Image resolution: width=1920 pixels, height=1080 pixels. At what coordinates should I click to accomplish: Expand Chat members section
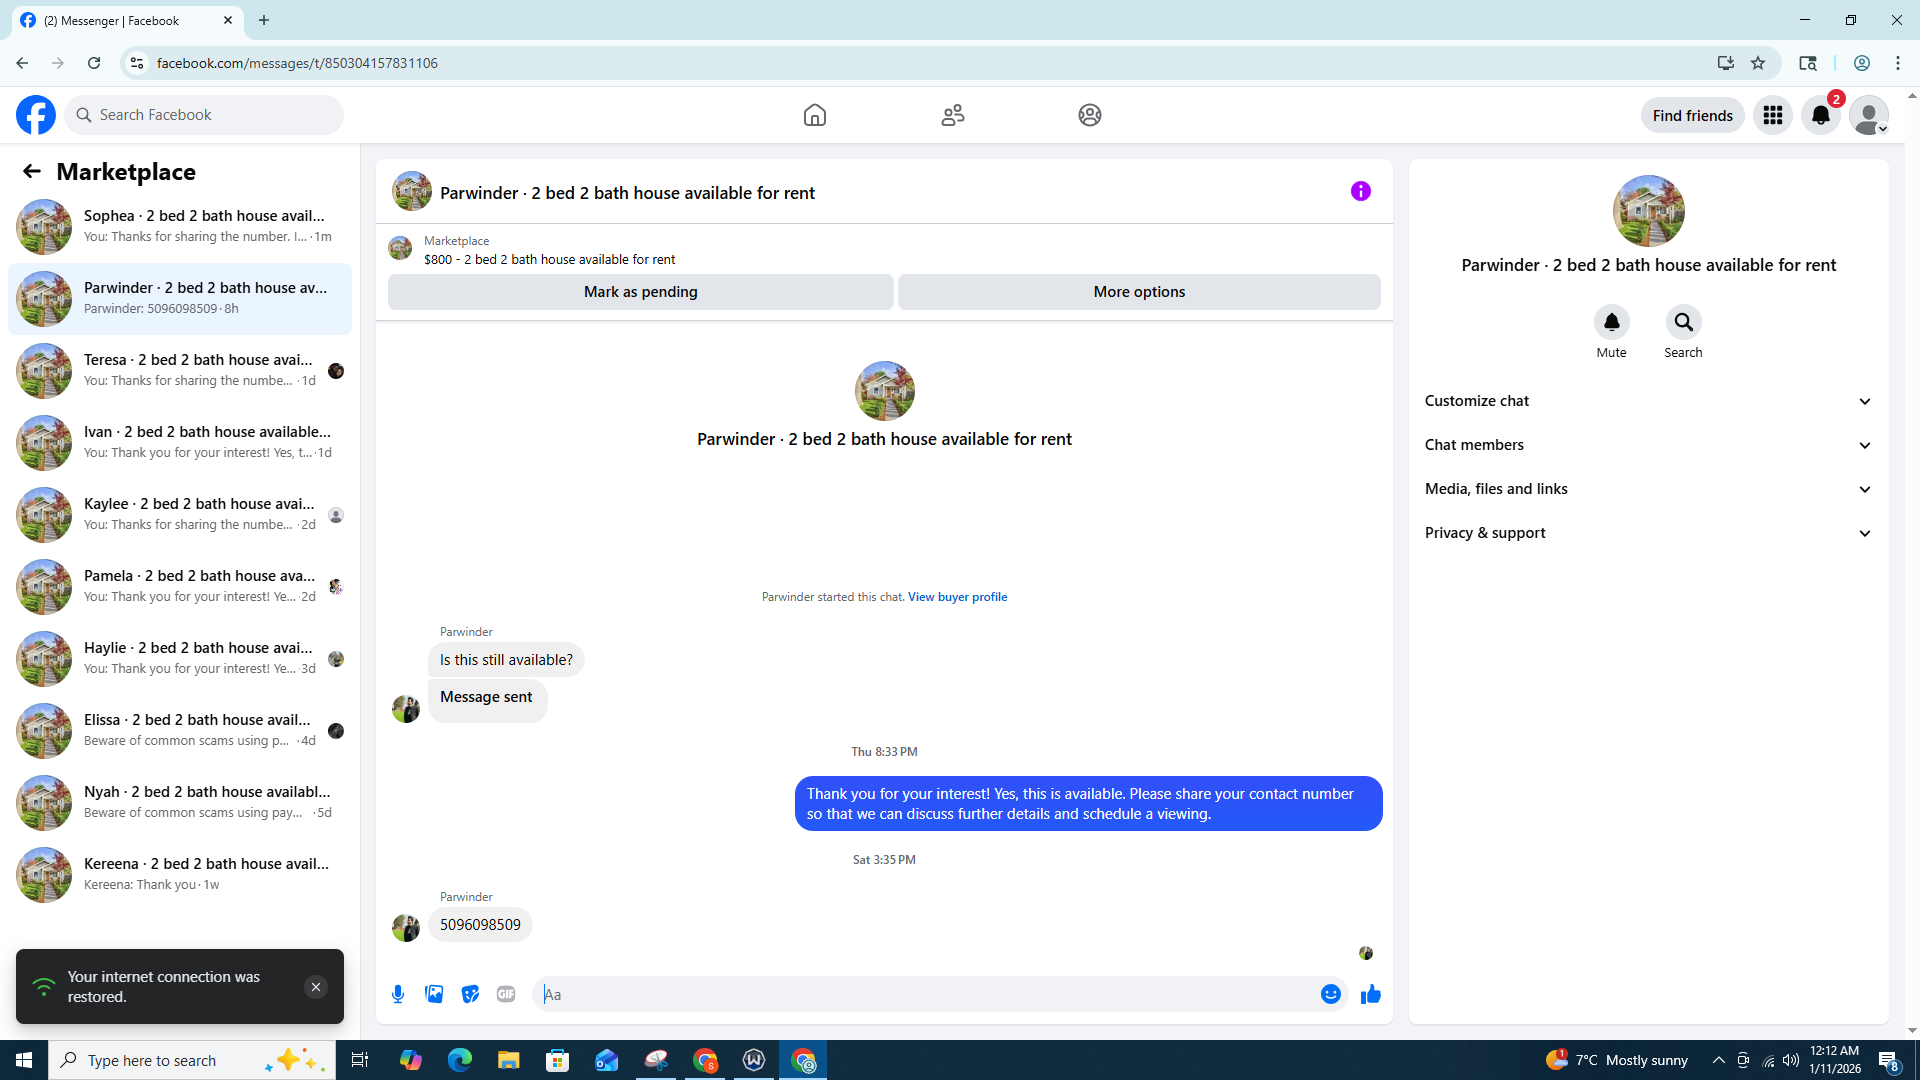1649,445
